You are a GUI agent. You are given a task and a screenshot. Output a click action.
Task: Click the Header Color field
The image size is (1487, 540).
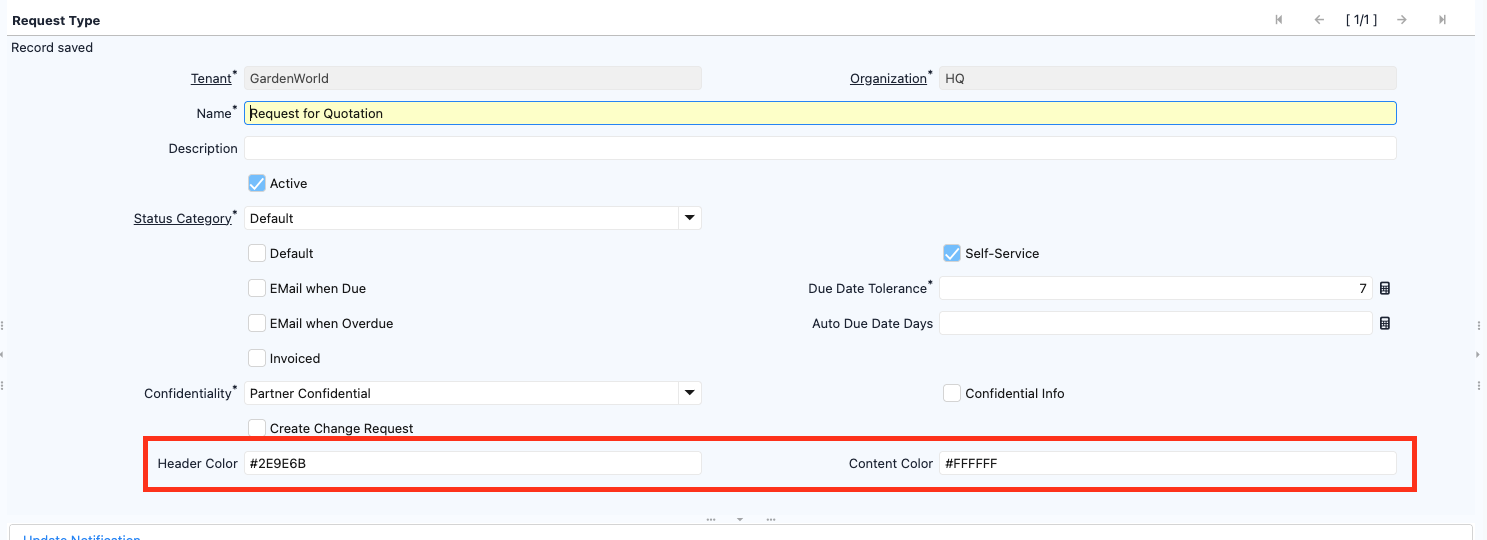[473, 463]
